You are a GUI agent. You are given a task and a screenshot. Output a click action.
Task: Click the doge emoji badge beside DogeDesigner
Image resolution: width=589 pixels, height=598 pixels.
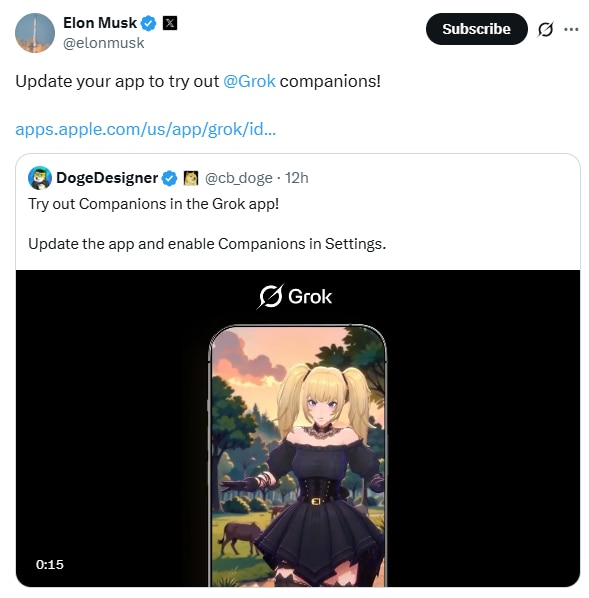tap(191, 178)
